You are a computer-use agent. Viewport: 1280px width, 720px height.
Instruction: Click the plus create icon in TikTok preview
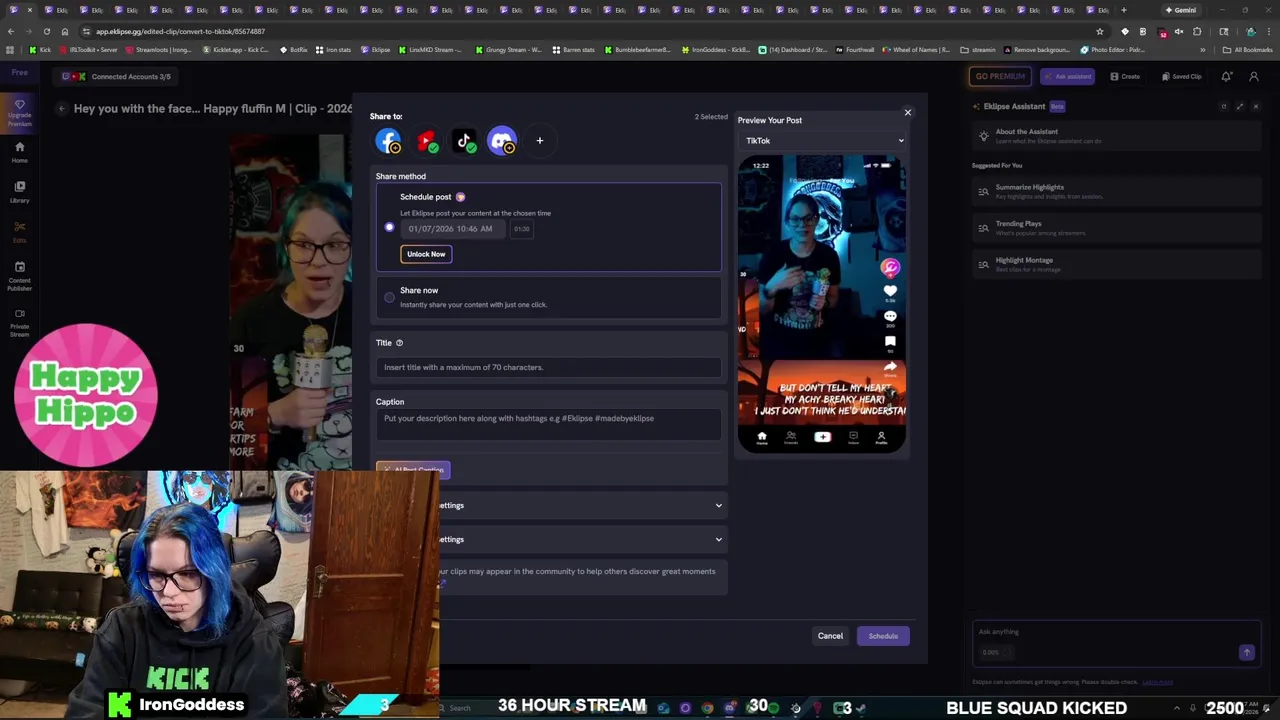point(822,437)
